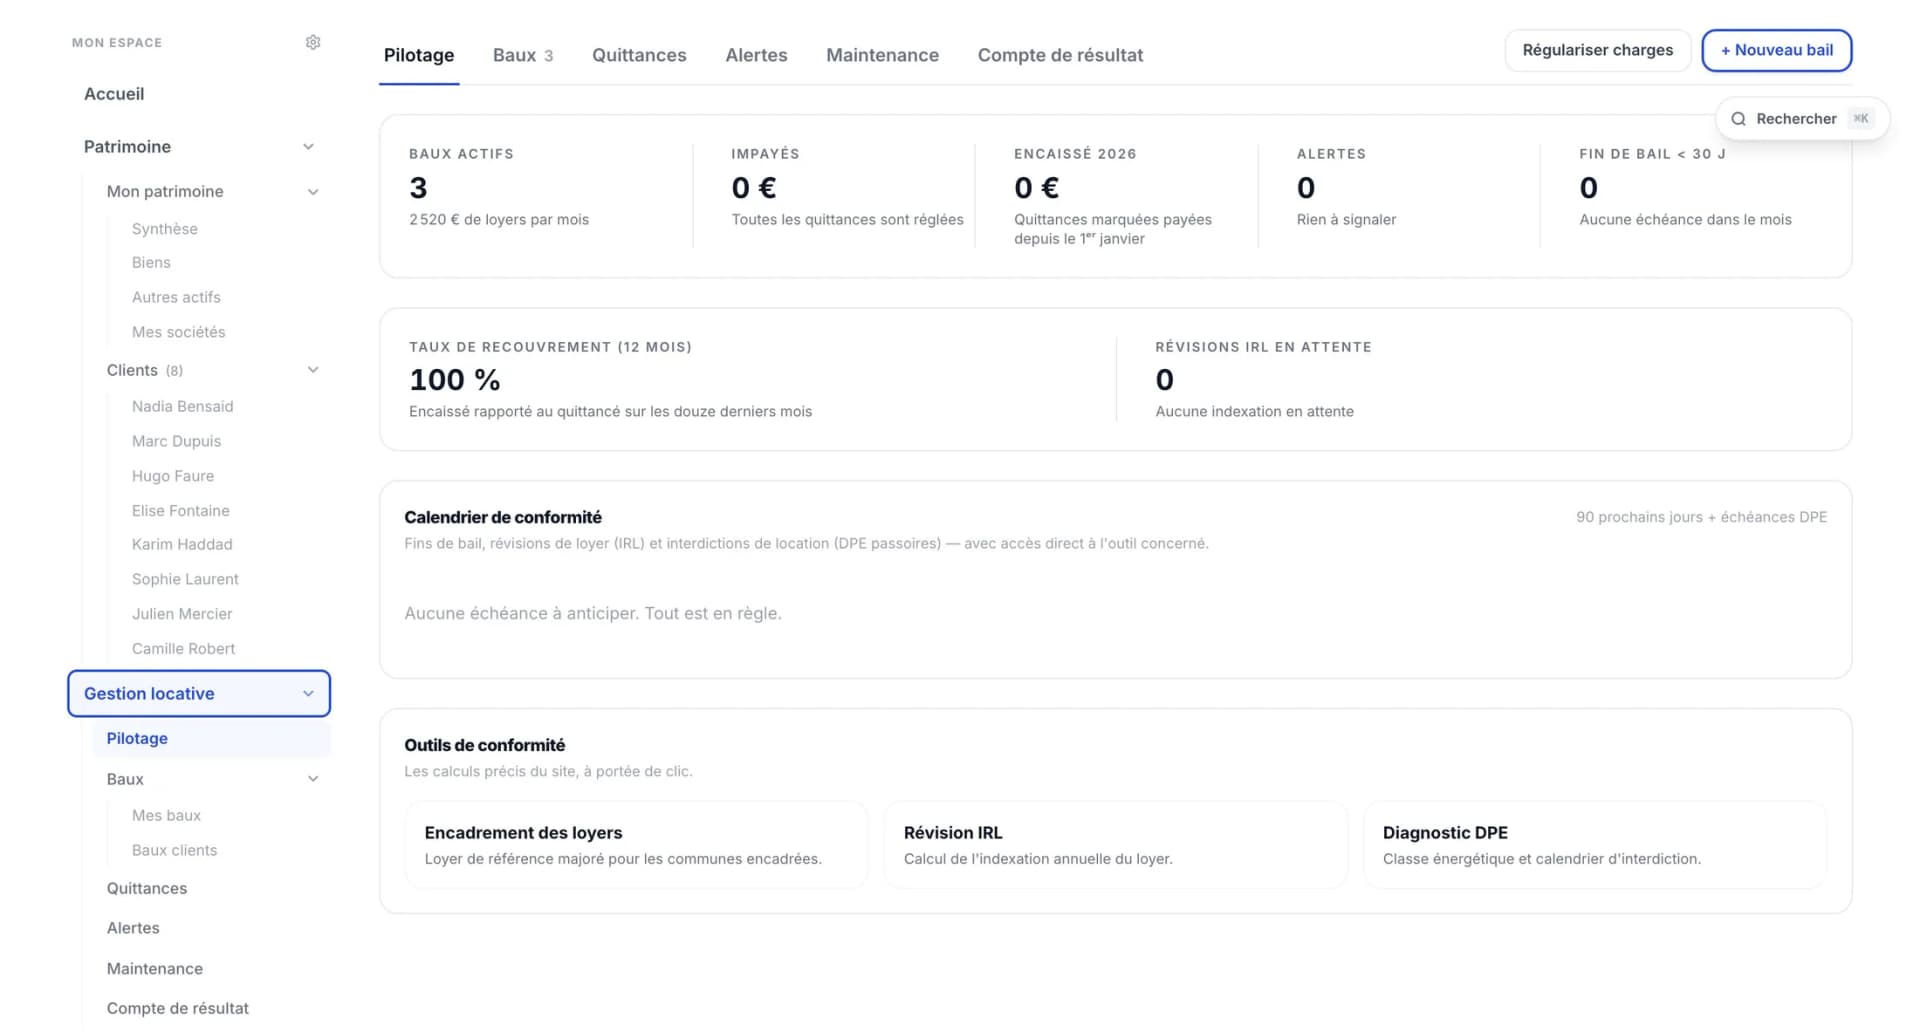The image size is (1920, 1032).
Task: Collapse the Gestion locative chevron
Action: pyautogui.click(x=309, y=694)
